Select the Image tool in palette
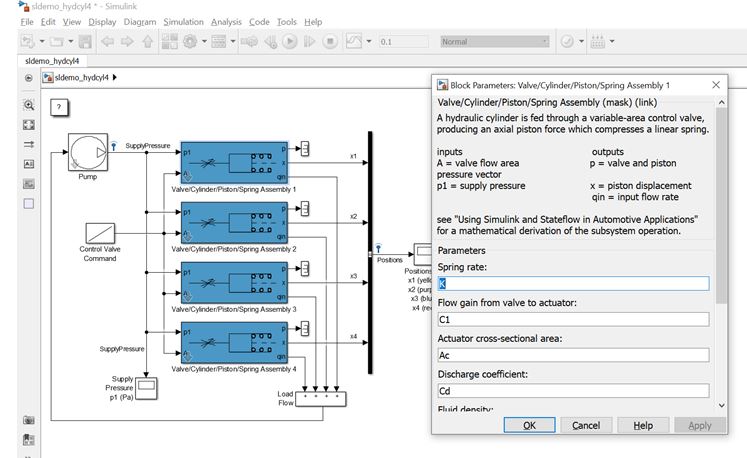Screen dimensions: 747x458 point(29,183)
